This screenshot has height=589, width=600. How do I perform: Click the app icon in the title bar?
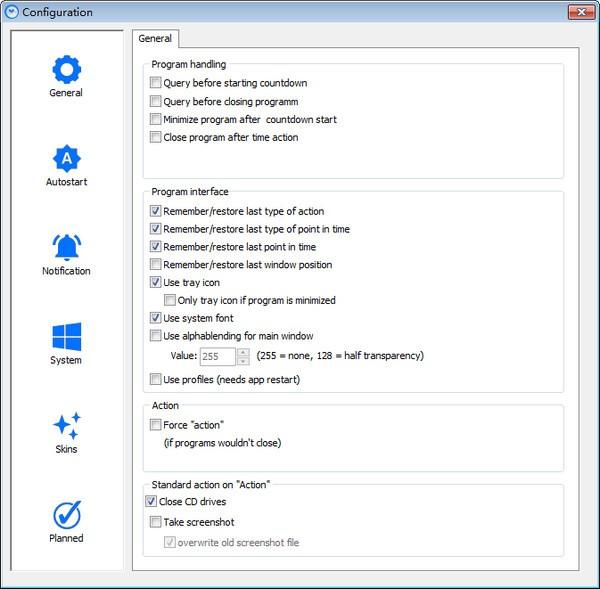(11, 12)
